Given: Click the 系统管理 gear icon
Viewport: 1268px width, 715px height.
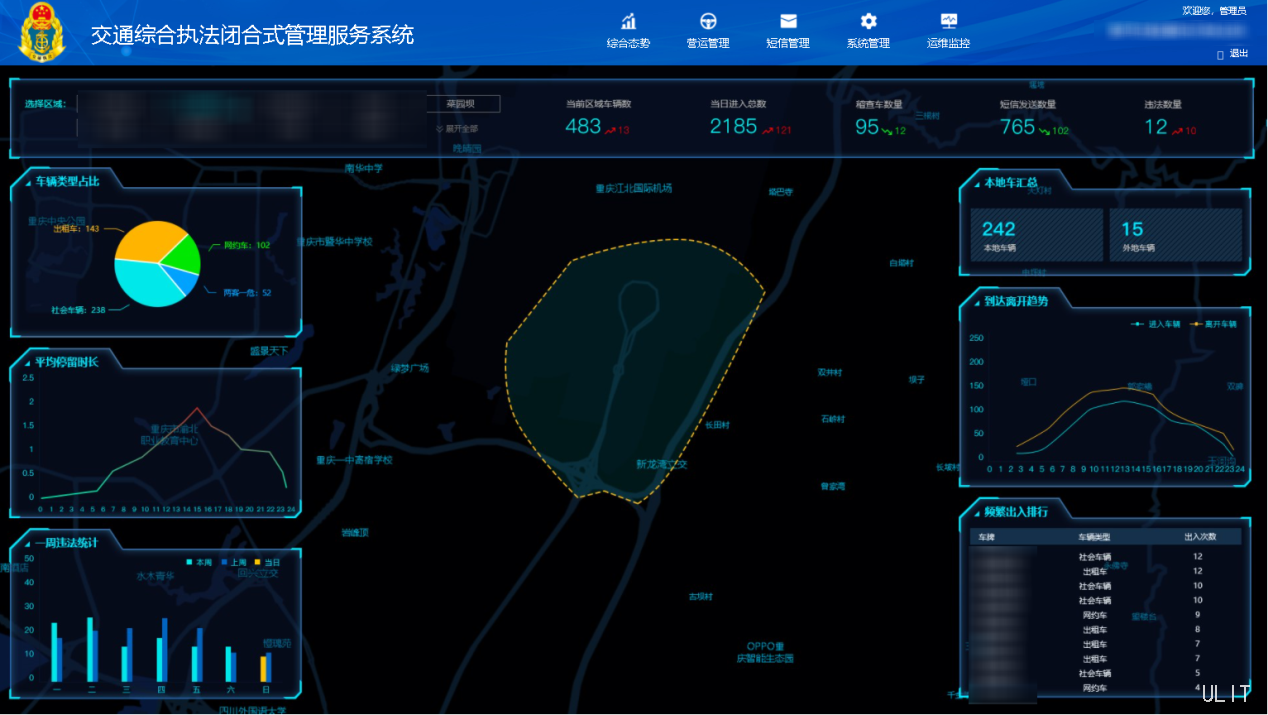Looking at the screenshot, I should pyautogui.click(x=866, y=23).
